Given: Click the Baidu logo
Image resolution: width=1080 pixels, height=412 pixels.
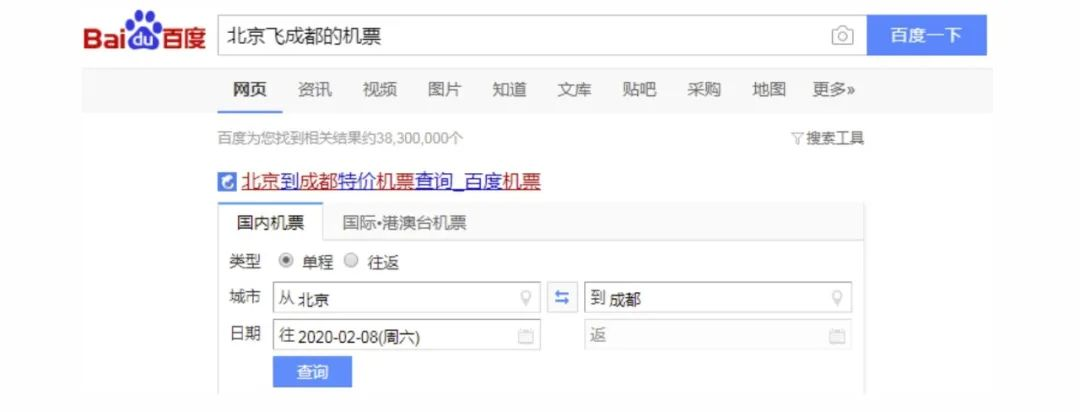Looking at the screenshot, I should (145, 32).
